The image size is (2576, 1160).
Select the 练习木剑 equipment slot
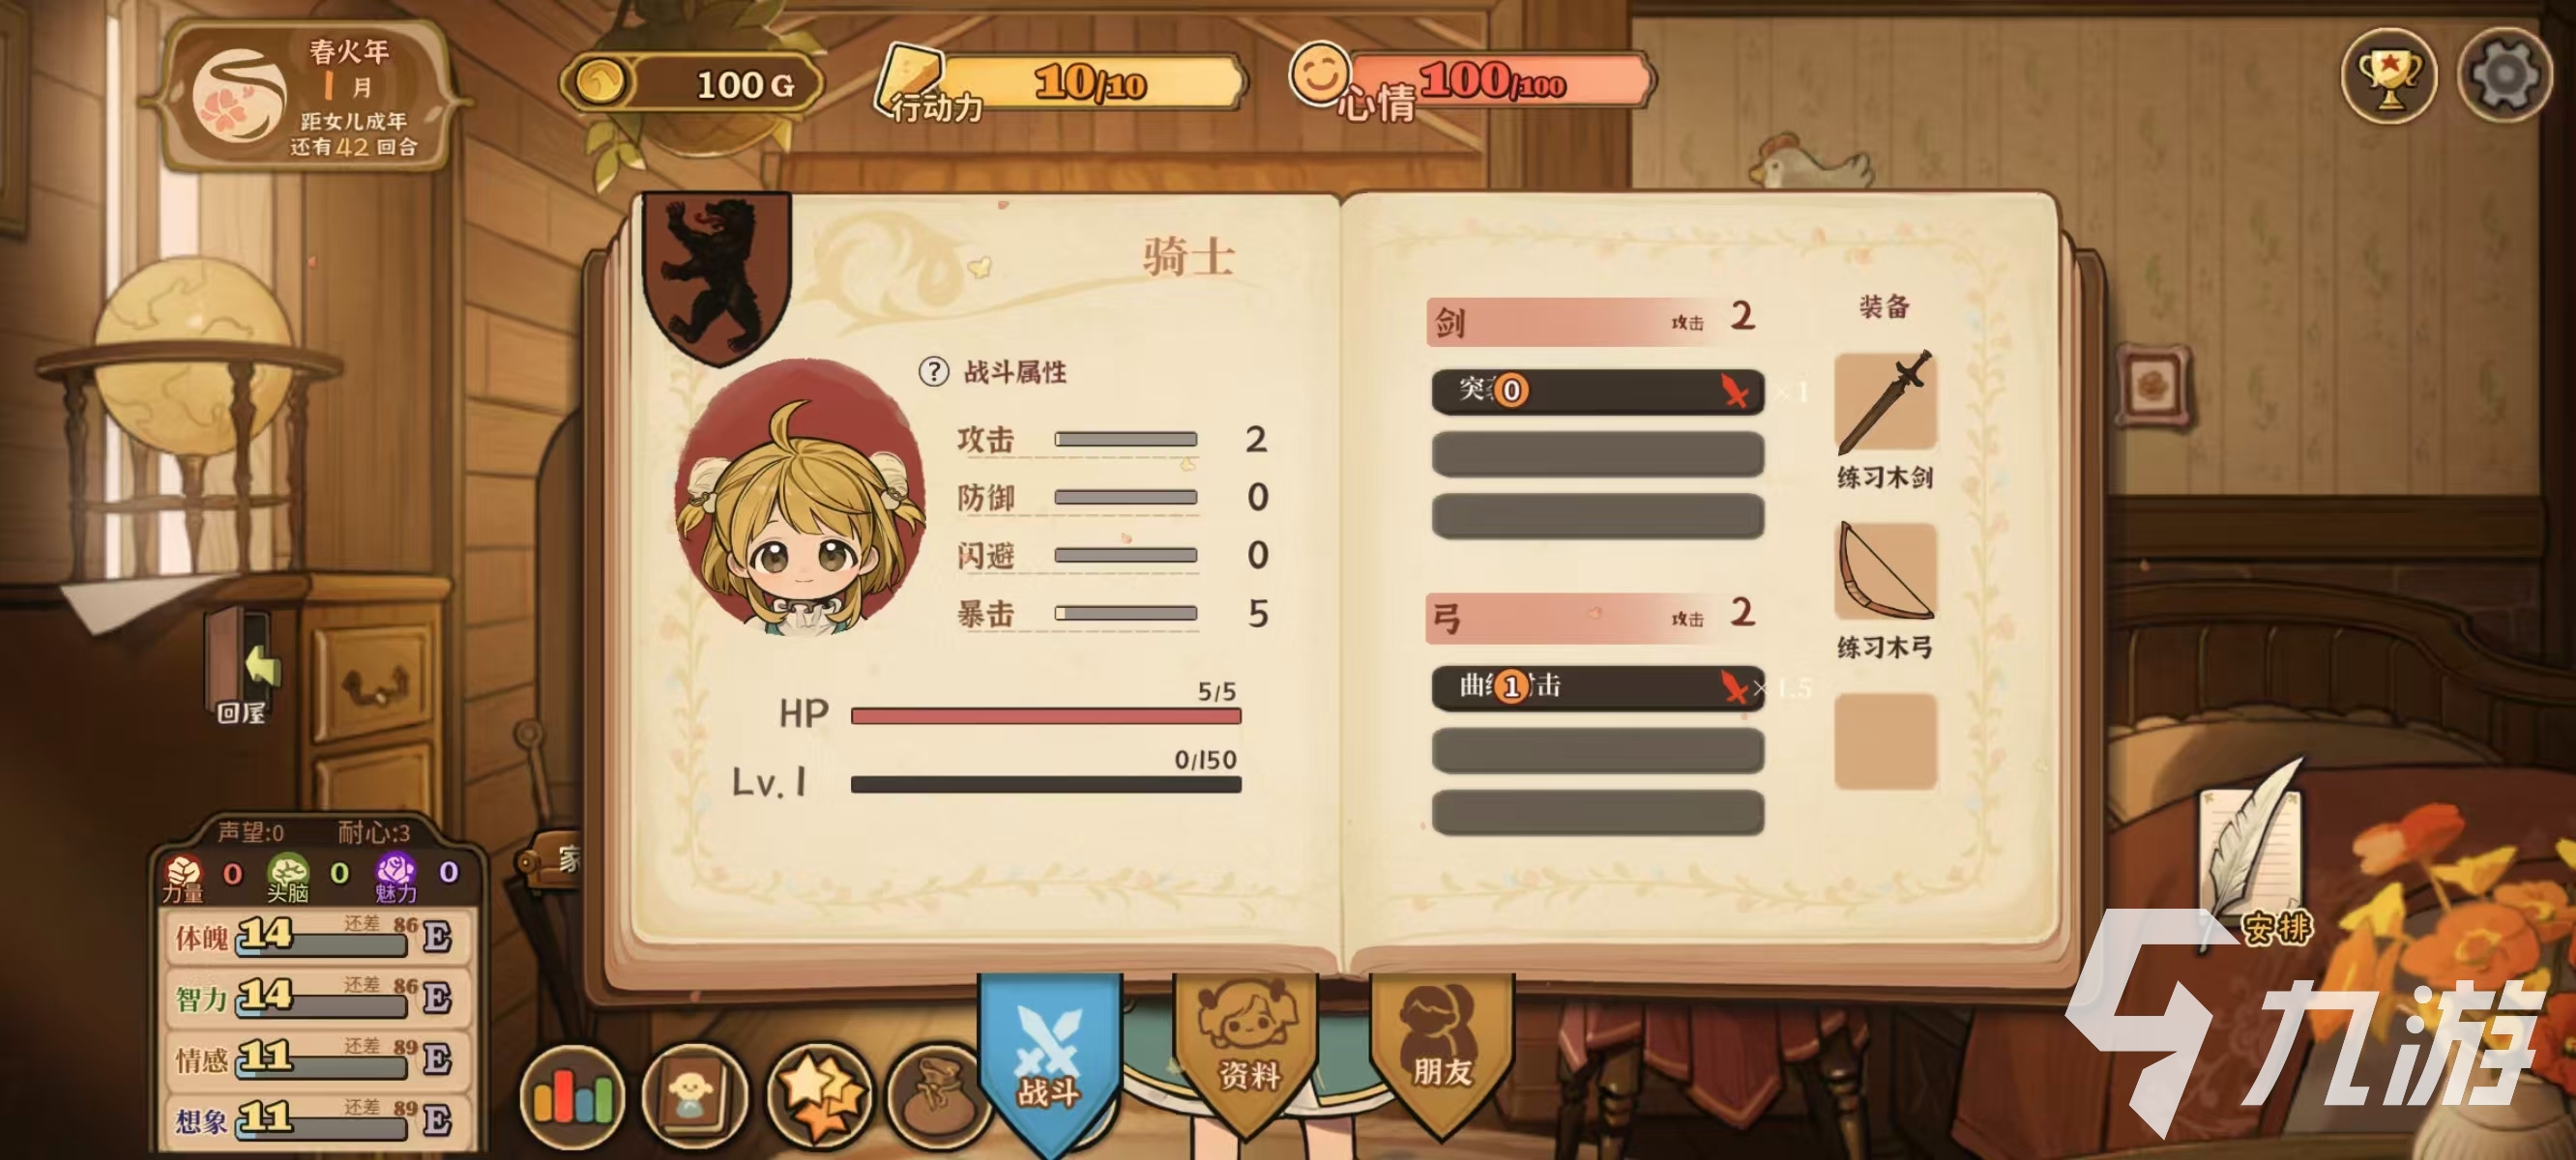(x=1885, y=403)
